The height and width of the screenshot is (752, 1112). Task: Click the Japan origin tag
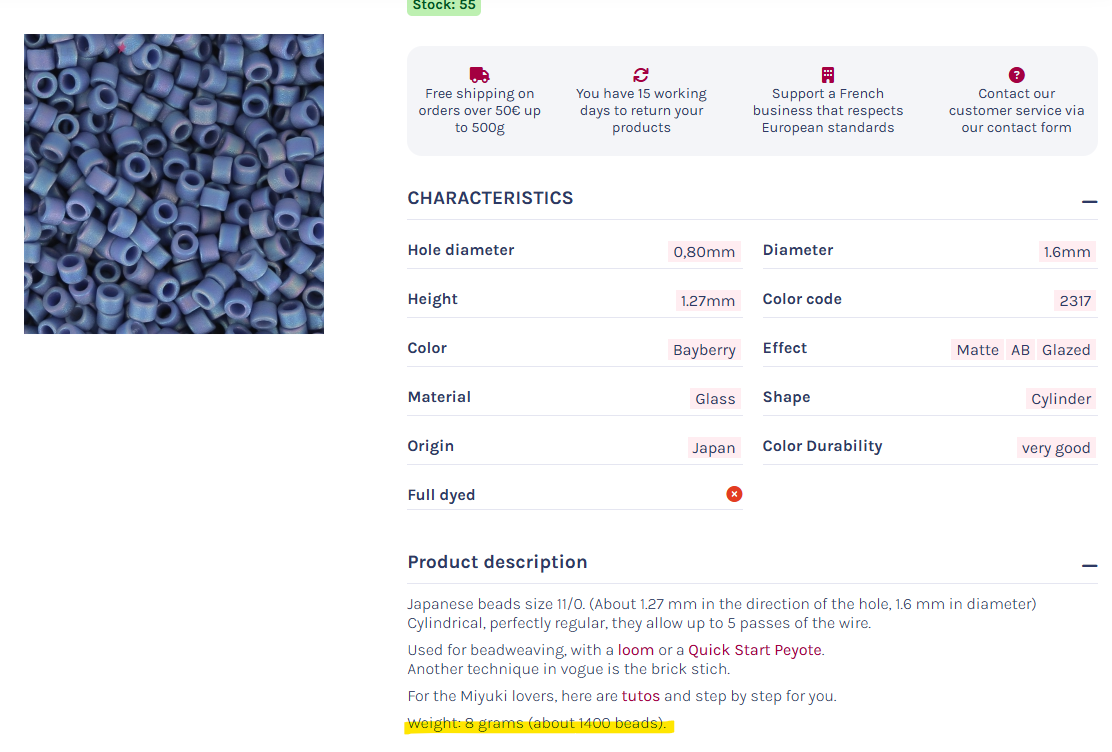coord(713,448)
